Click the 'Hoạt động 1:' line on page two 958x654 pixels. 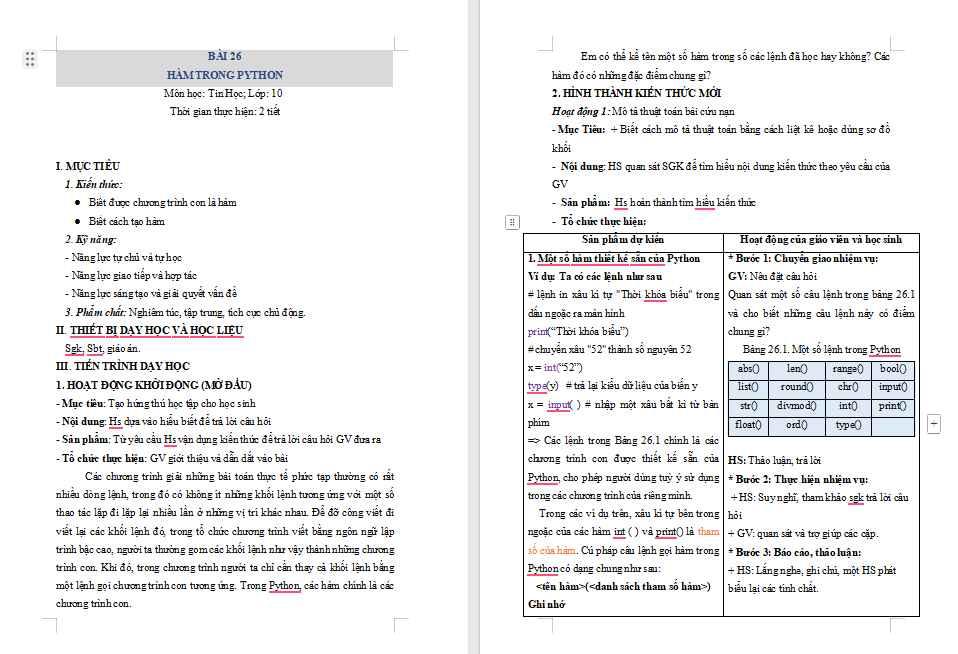pos(643,111)
